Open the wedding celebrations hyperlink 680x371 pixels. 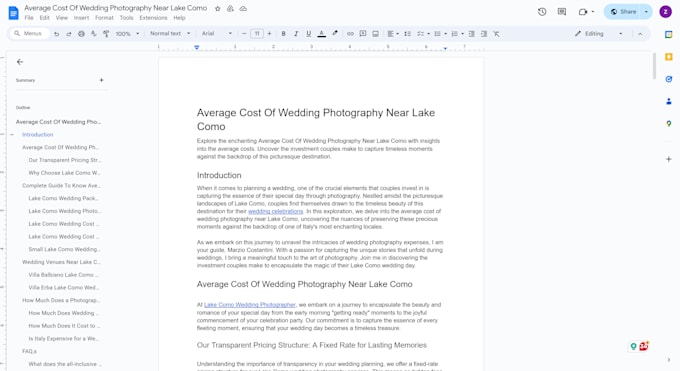tap(275, 211)
